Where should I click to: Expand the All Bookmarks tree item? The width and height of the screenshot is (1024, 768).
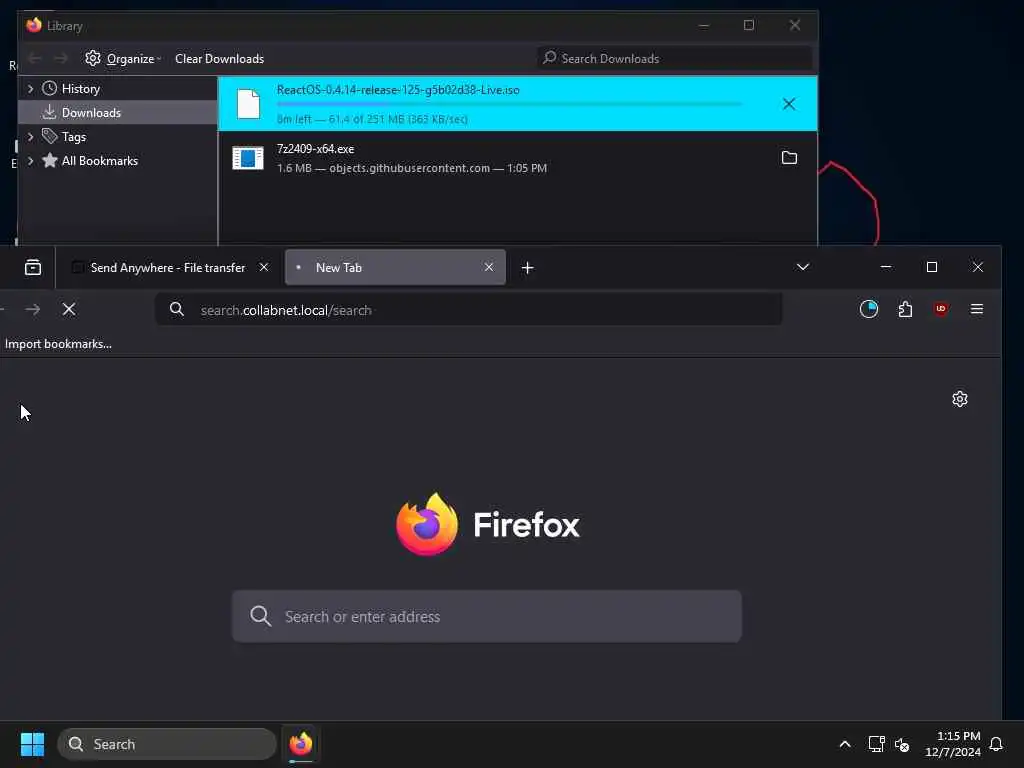[30, 161]
